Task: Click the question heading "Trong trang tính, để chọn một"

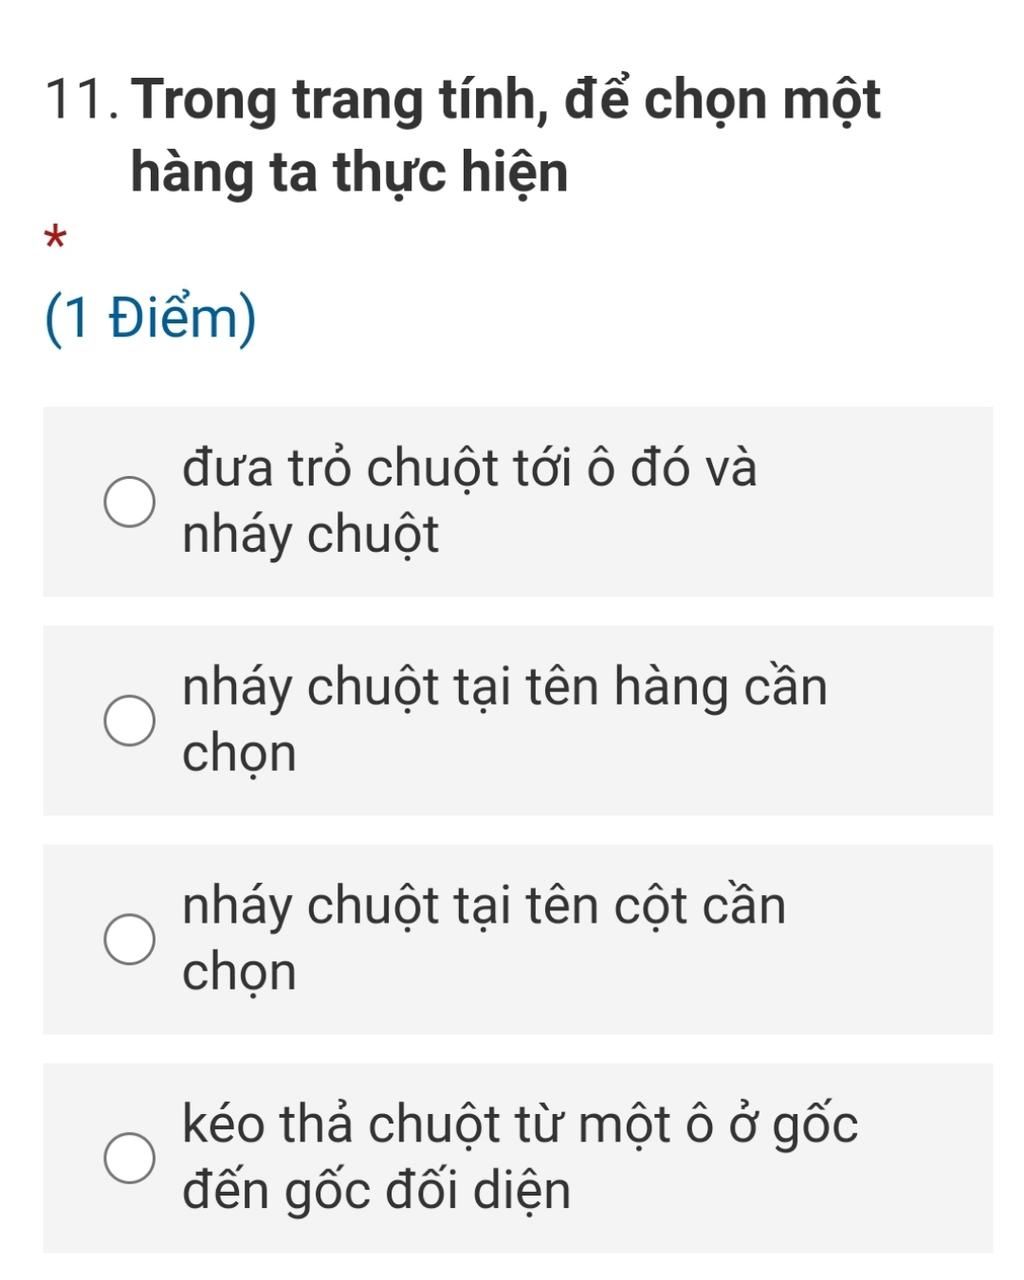Action: point(506,101)
